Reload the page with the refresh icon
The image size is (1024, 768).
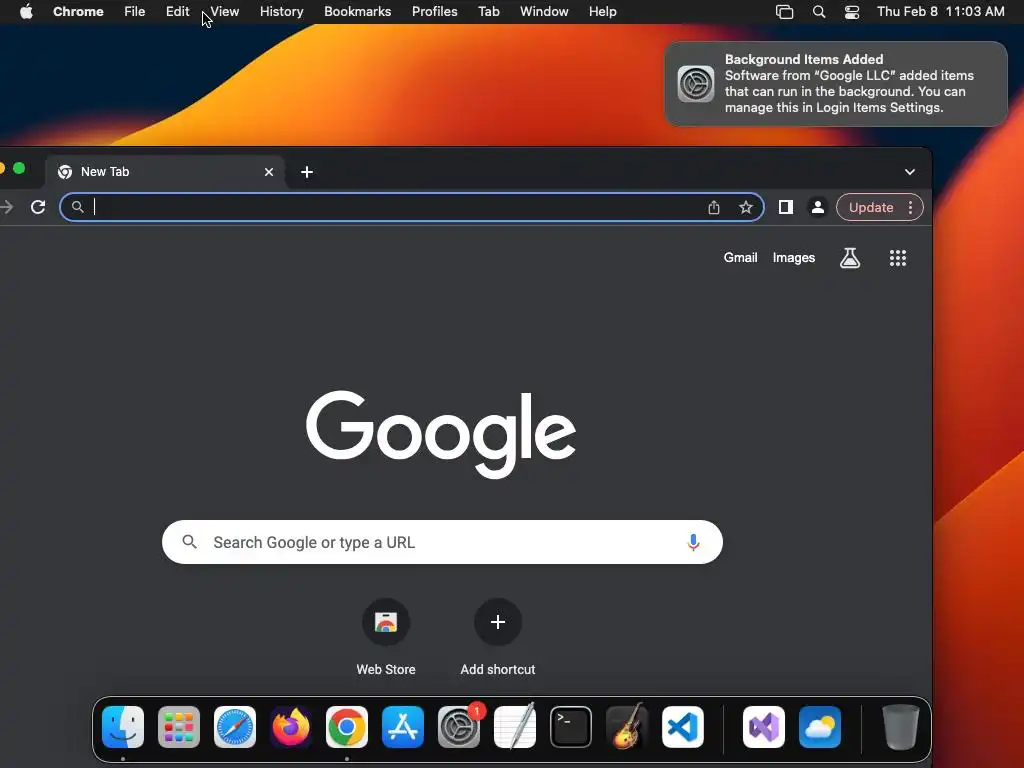38,207
